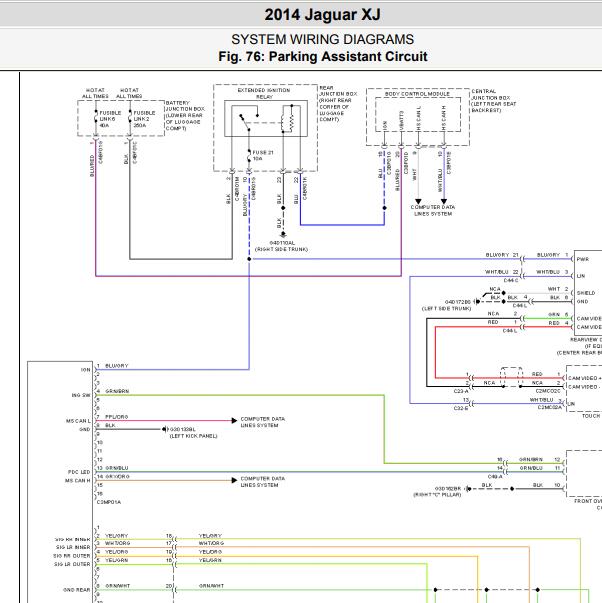Click "Fig. 76: Parking Assistant Circuit" caption
Viewport: 602px width, 603px height.
pos(323,57)
